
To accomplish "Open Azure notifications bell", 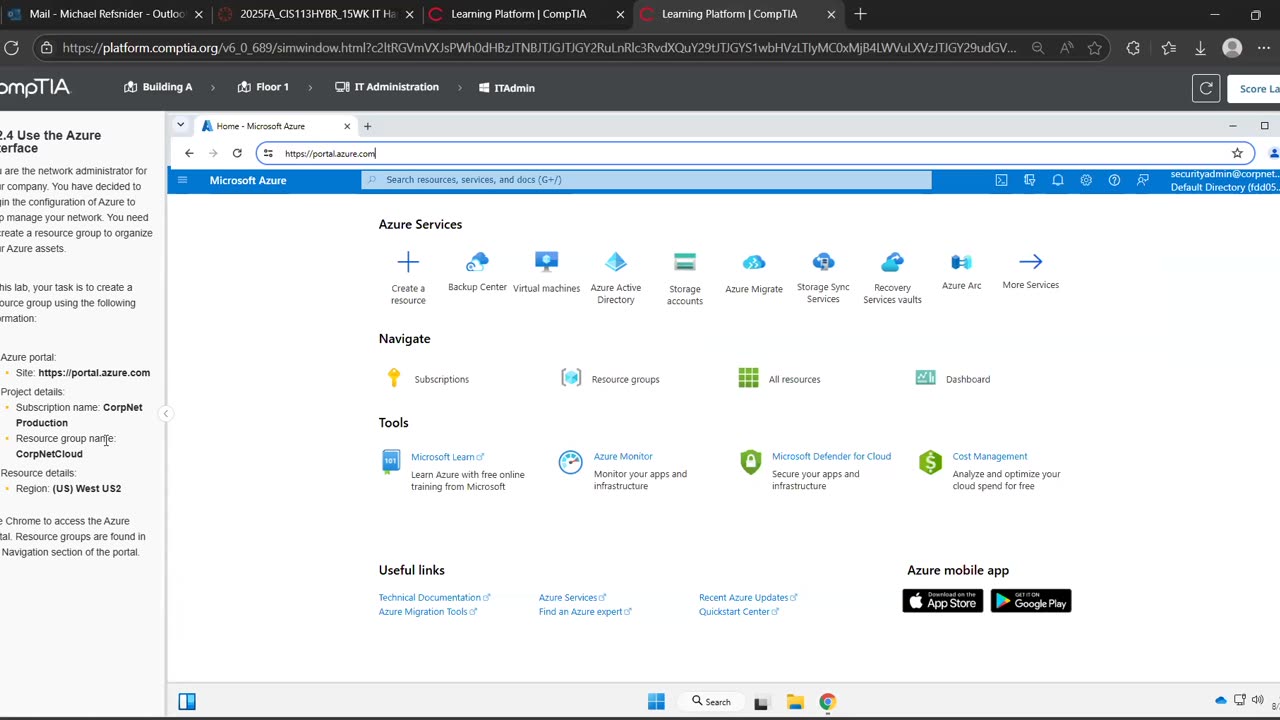I will [1057, 180].
